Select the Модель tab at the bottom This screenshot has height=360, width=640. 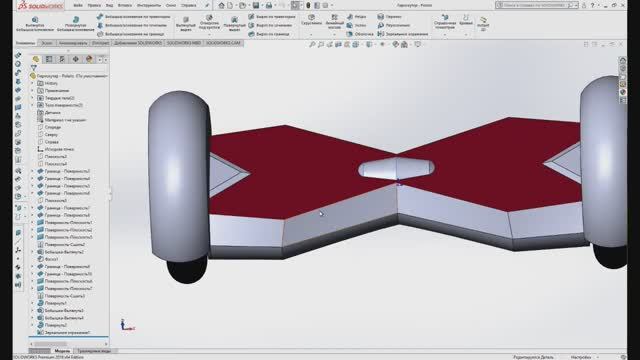point(62,351)
